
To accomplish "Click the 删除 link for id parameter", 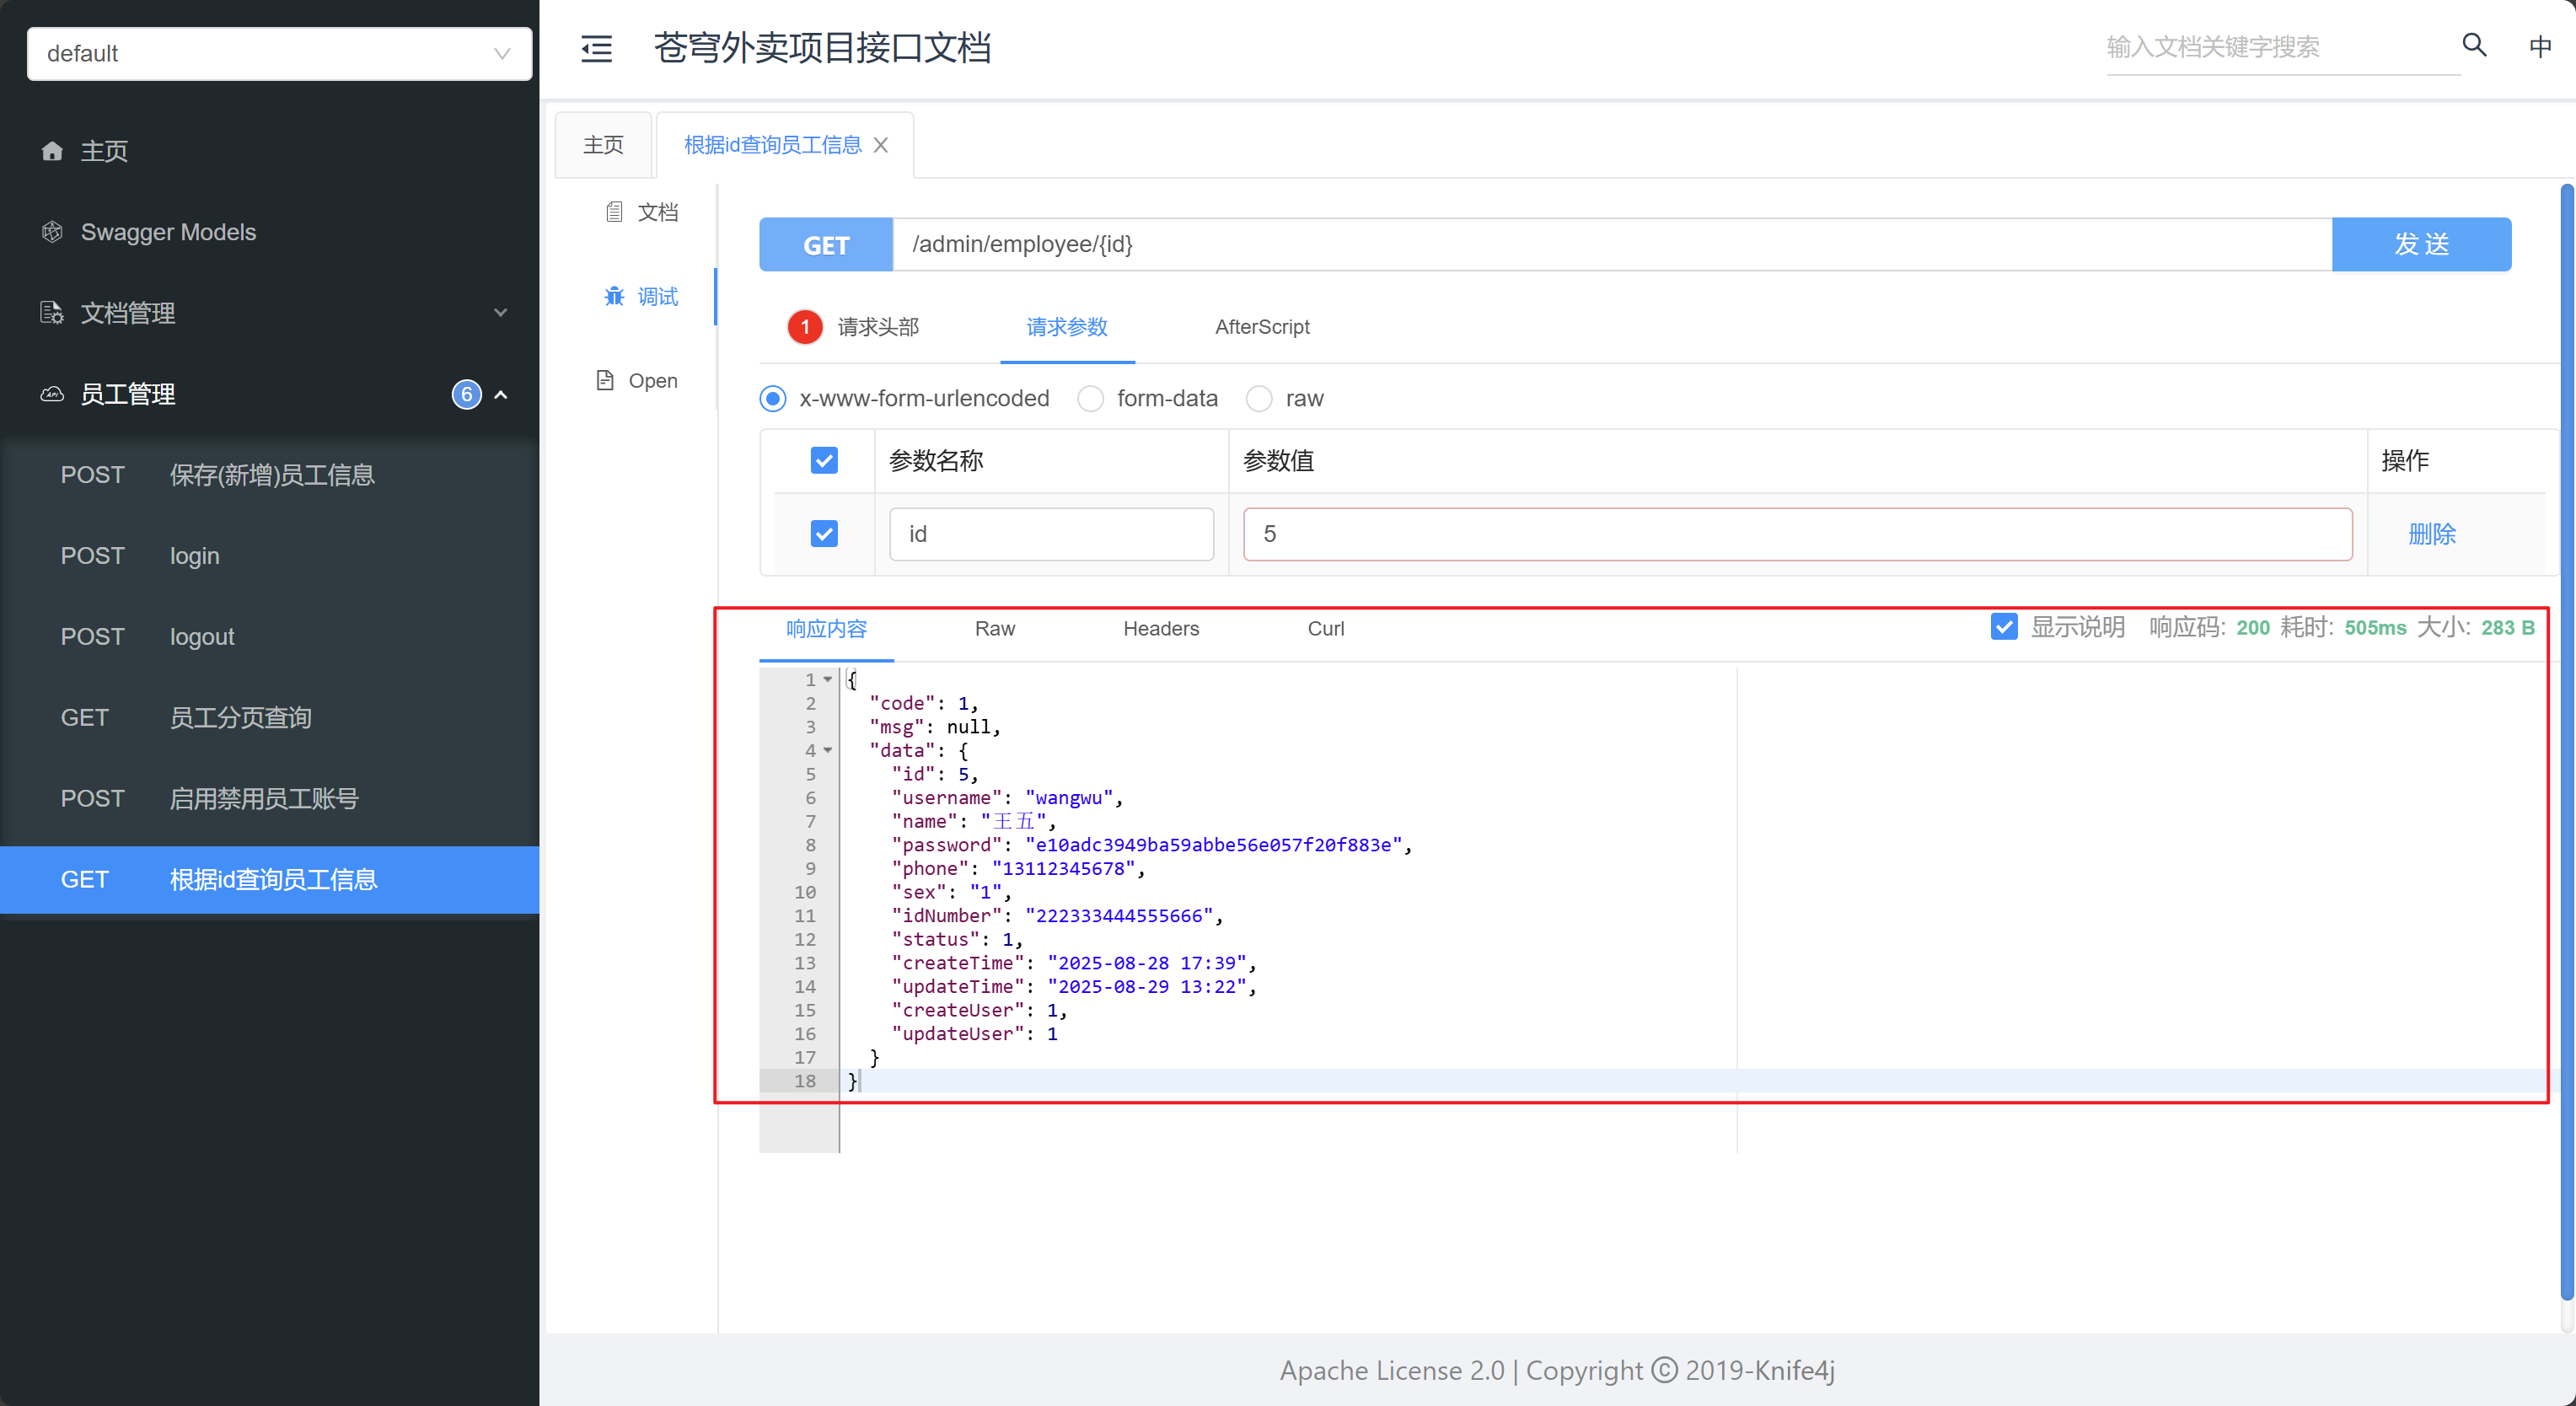I will click(2432, 534).
